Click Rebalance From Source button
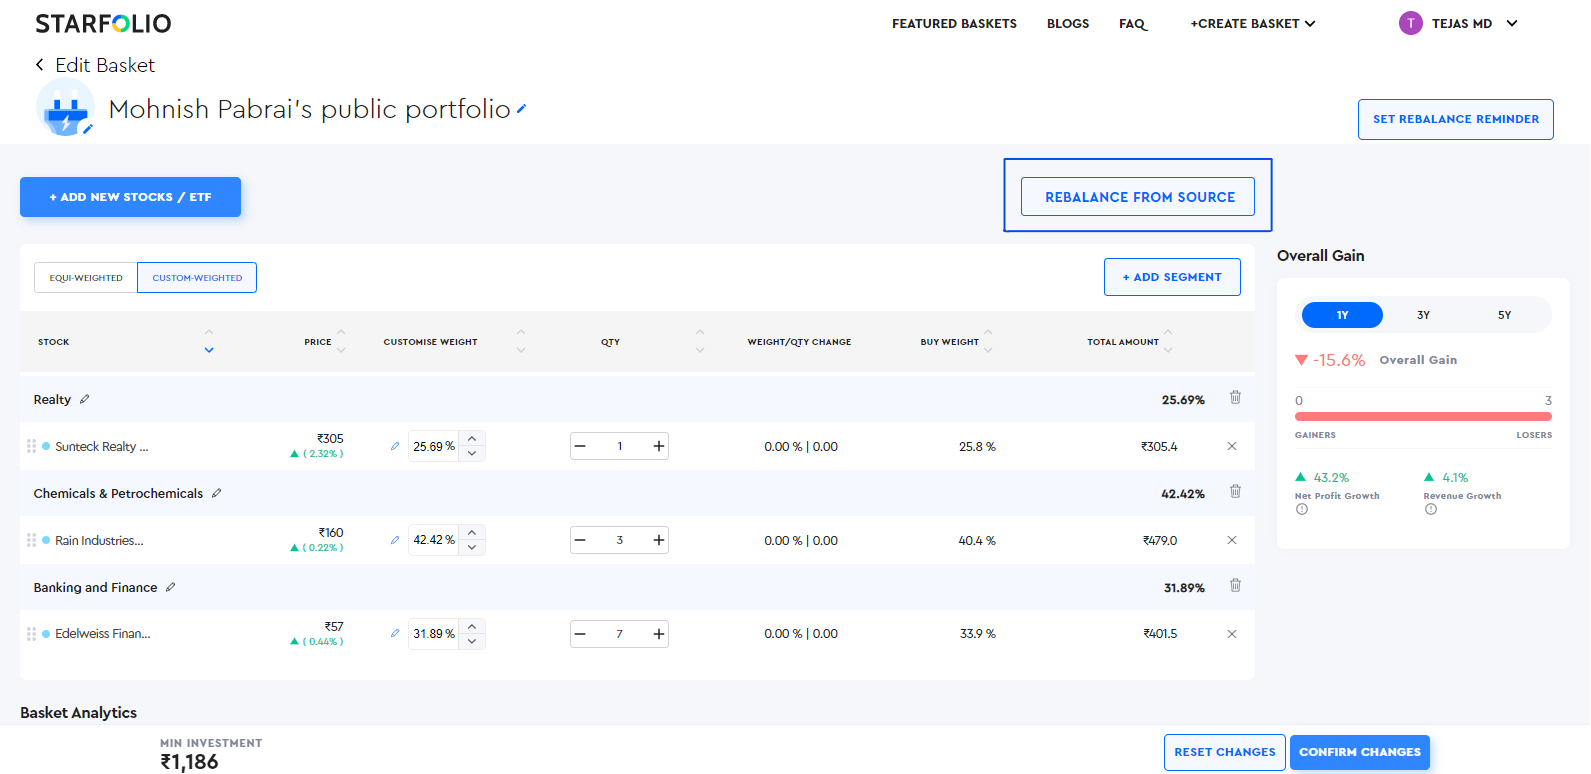The width and height of the screenshot is (1591, 774). click(x=1140, y=197)
